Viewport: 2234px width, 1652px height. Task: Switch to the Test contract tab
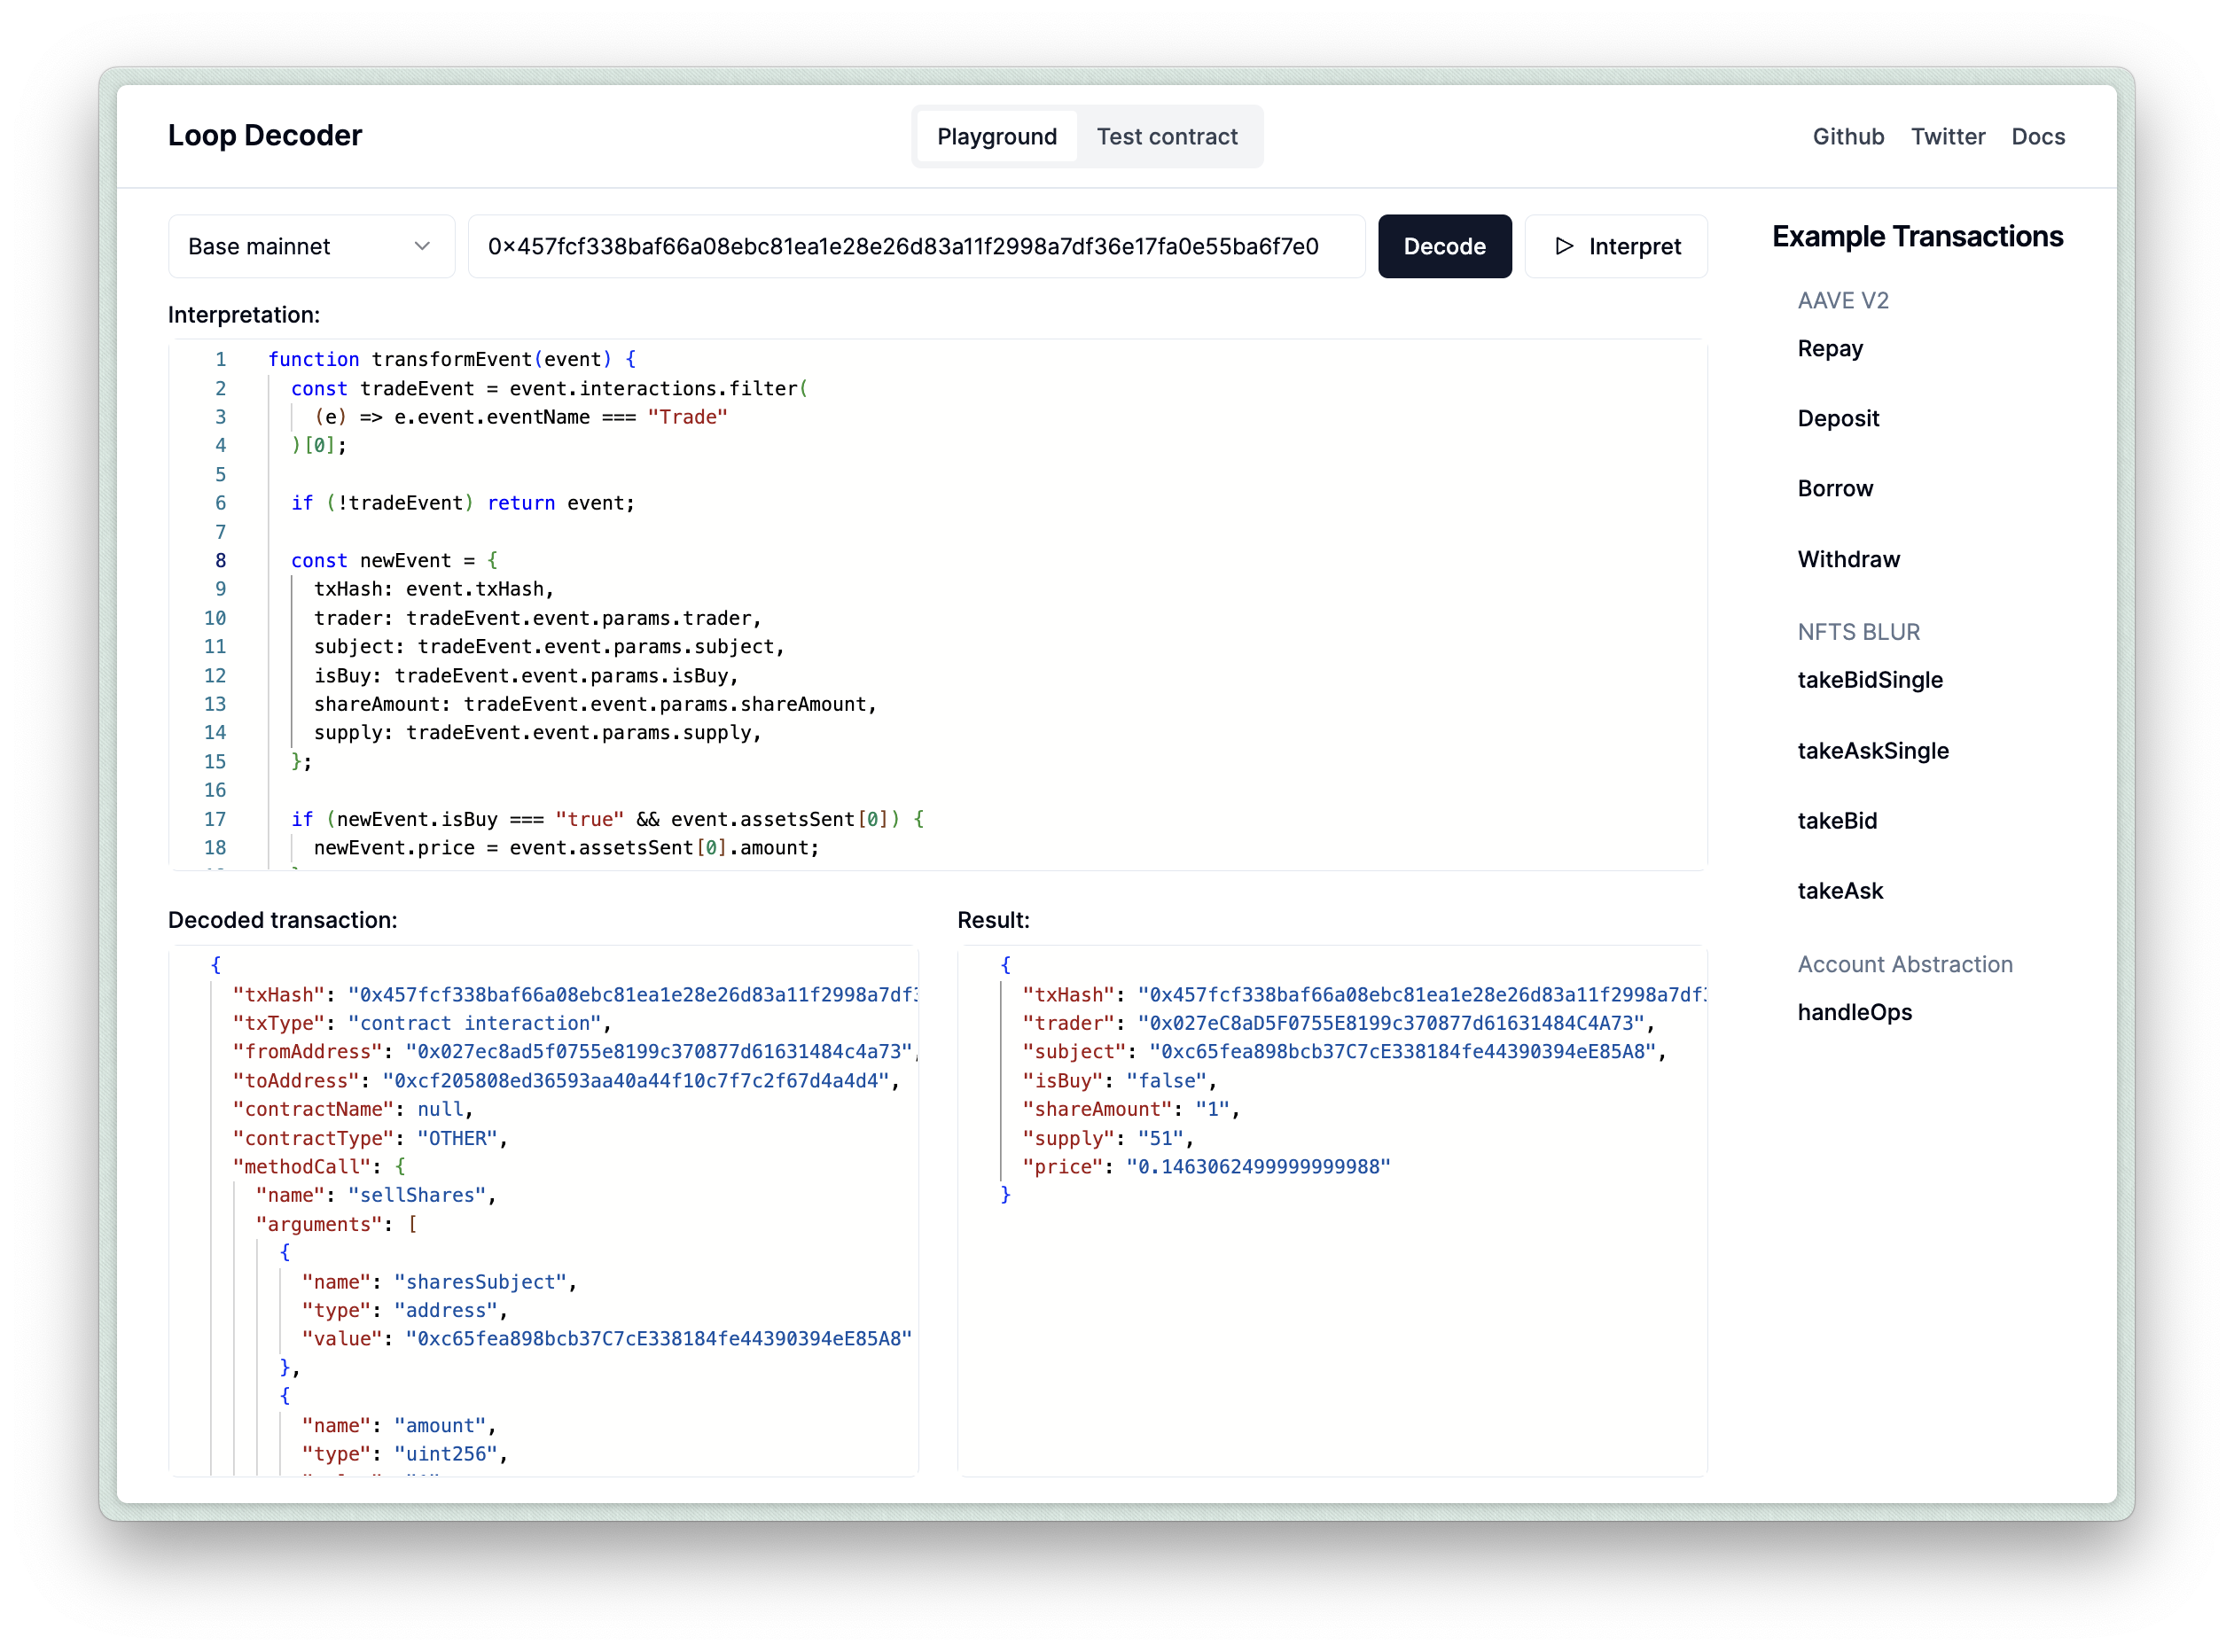(1166, 137)
